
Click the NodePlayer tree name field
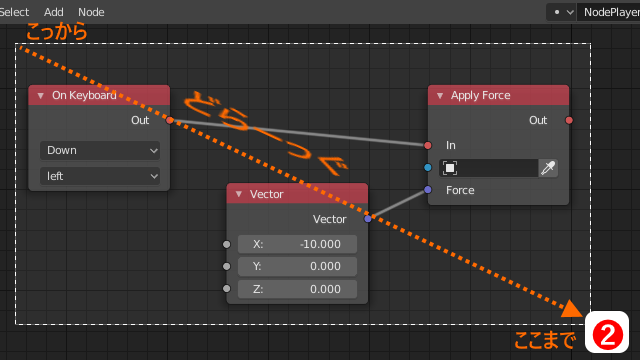point(608,12)
